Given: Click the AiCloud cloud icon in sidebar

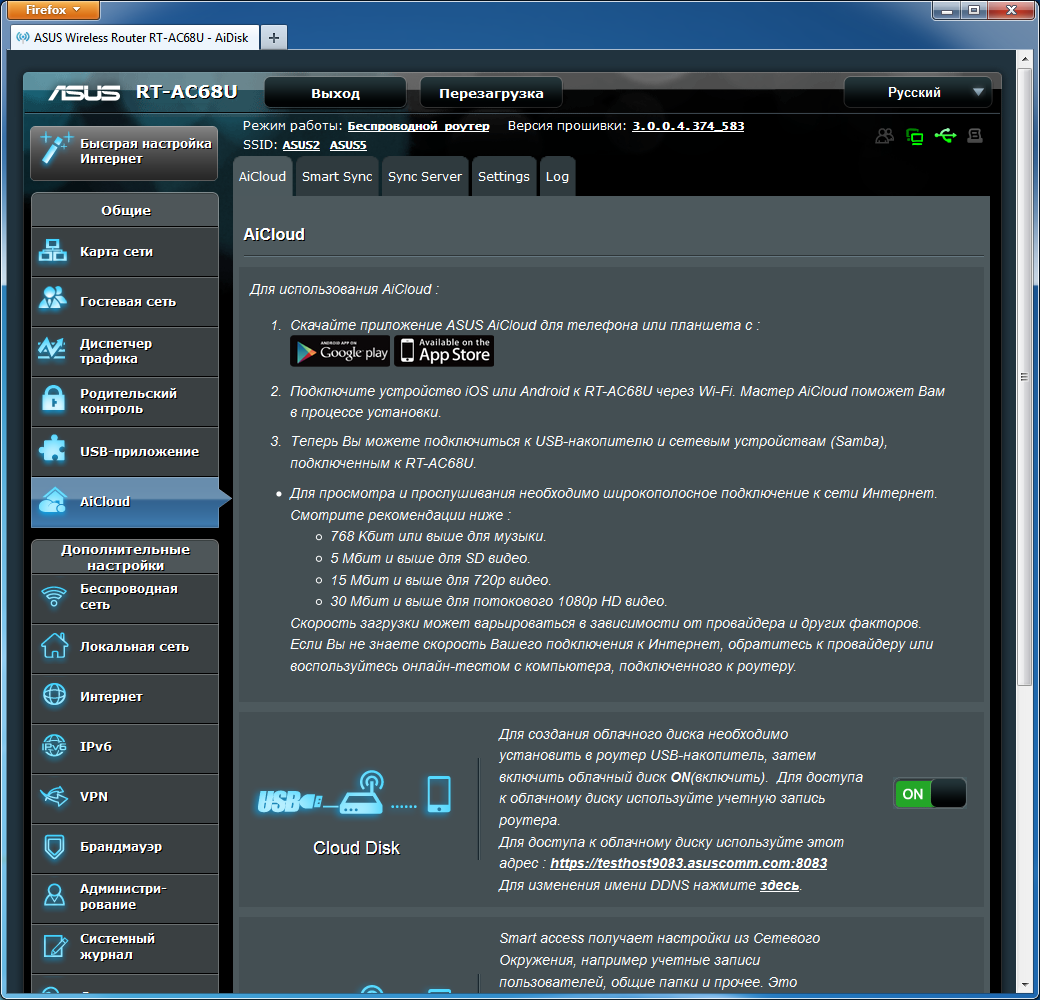Looking at the screenshot, I should 53,501.
